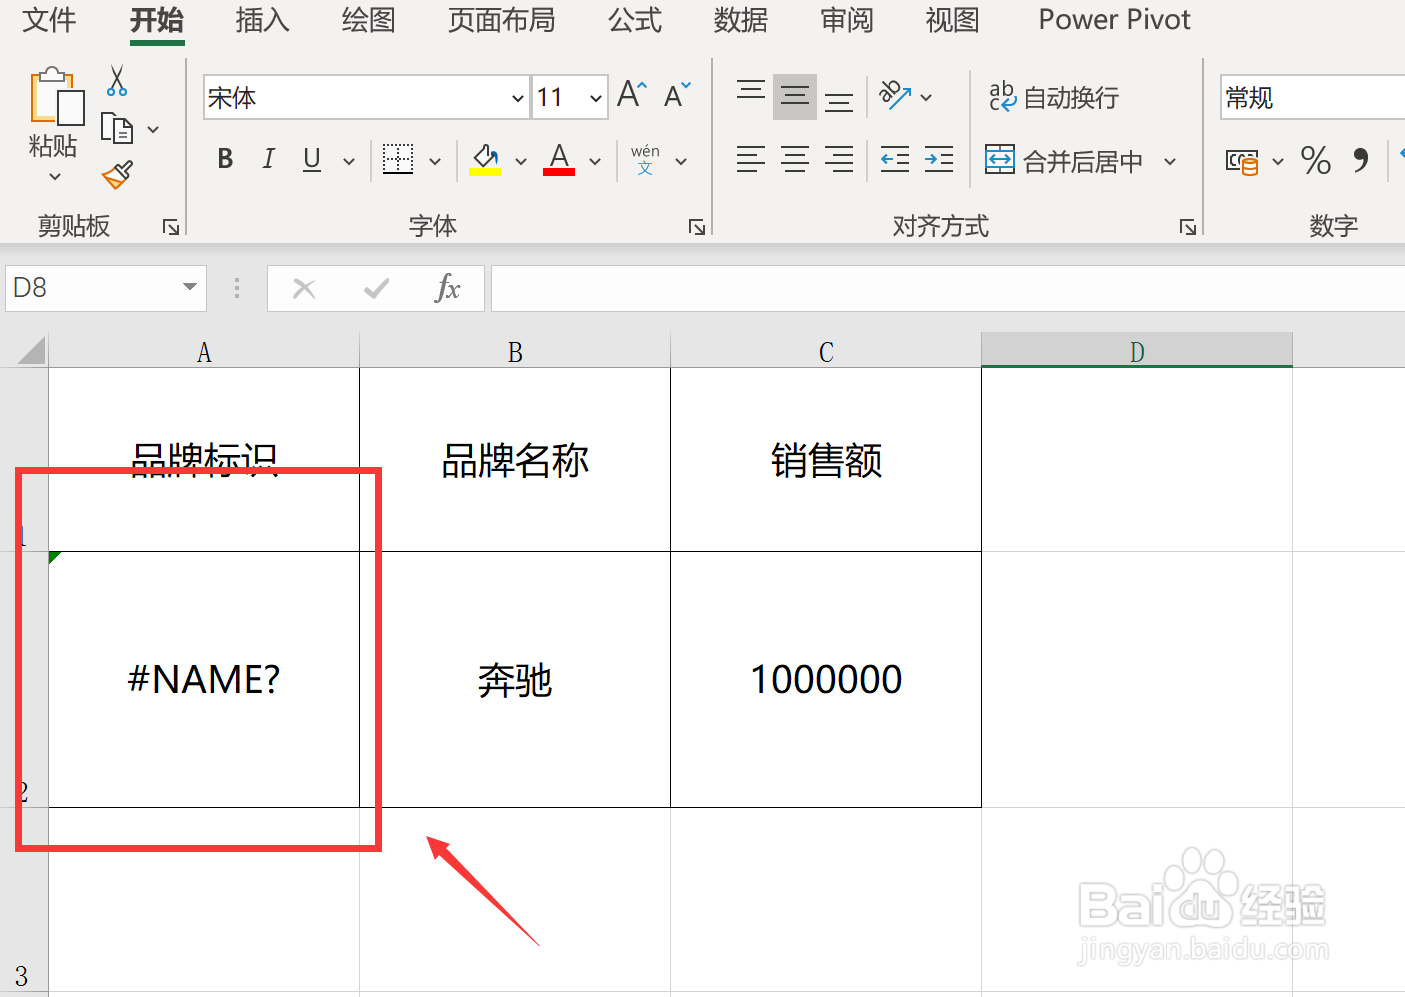The image size is (1405, 997).
Task: Click the Insert Function fx icon
Action: (449, 288)
